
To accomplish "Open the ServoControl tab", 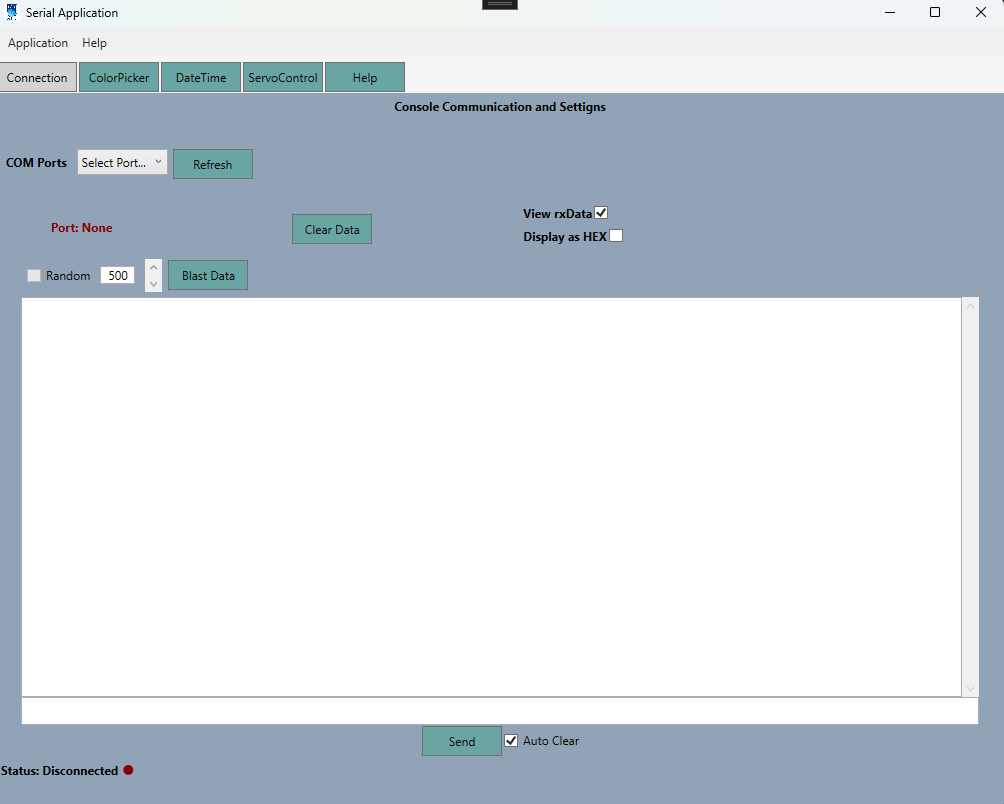I will 283,78.
